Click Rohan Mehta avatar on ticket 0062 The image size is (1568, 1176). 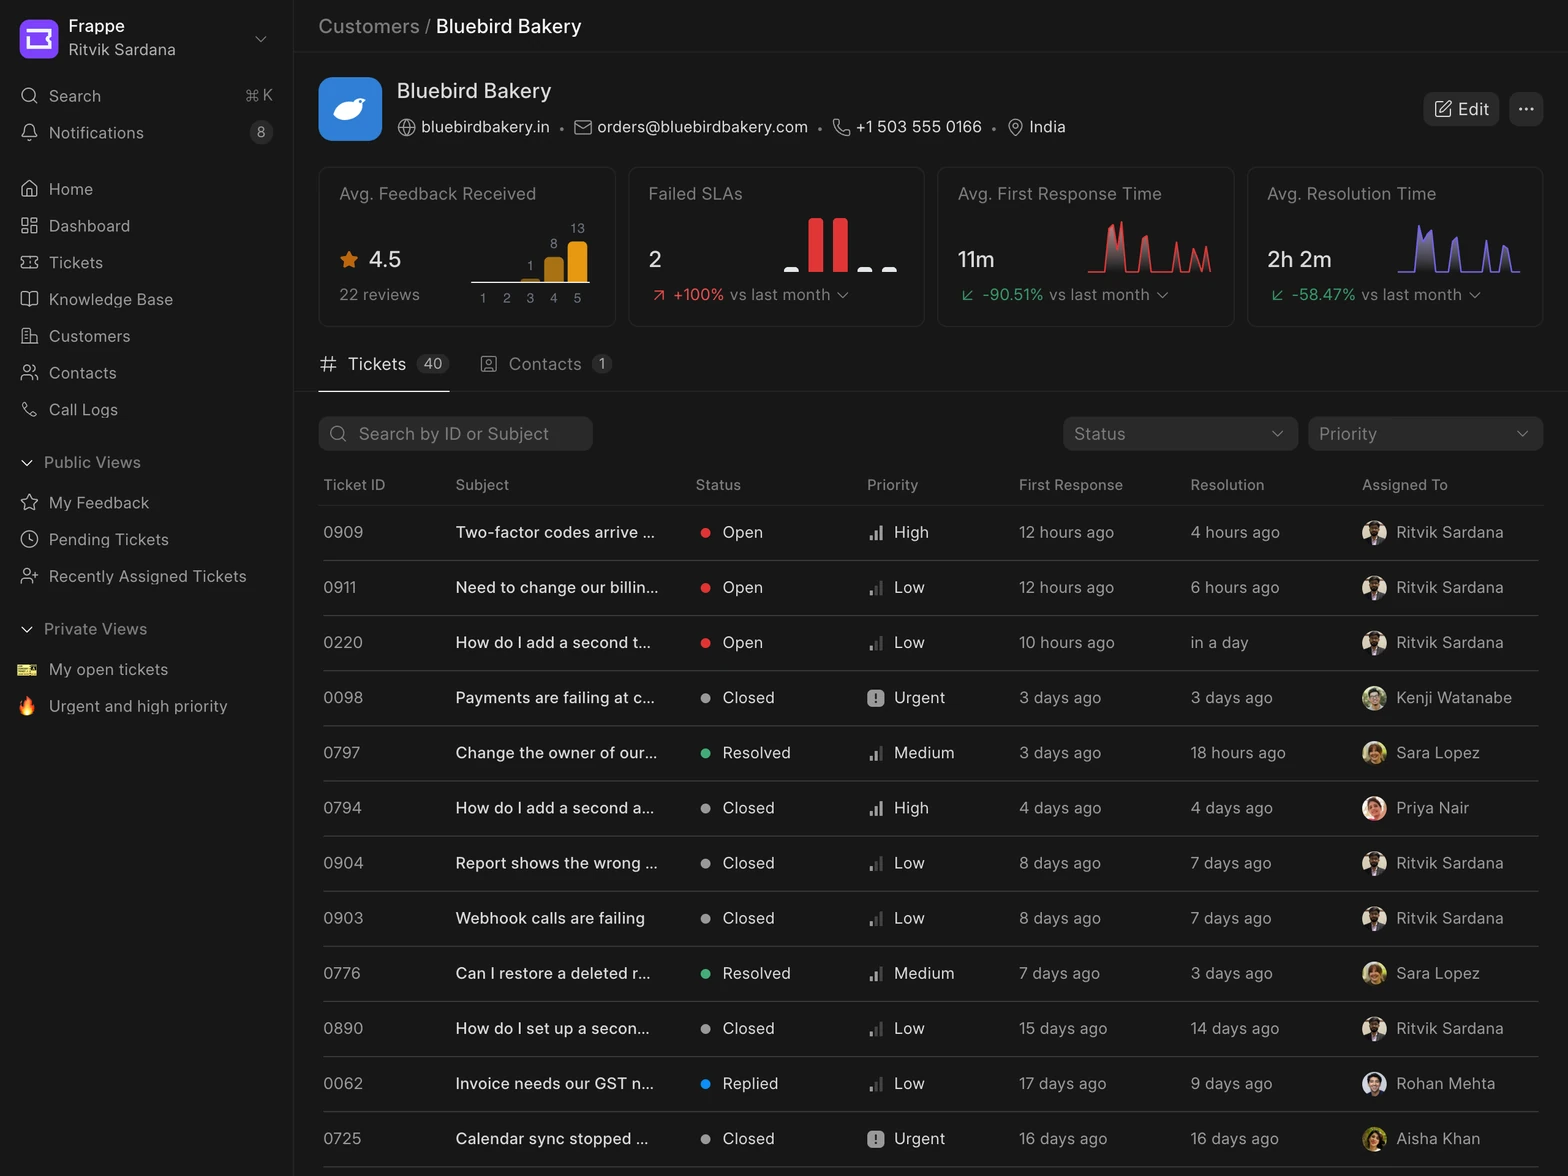1374,1083
